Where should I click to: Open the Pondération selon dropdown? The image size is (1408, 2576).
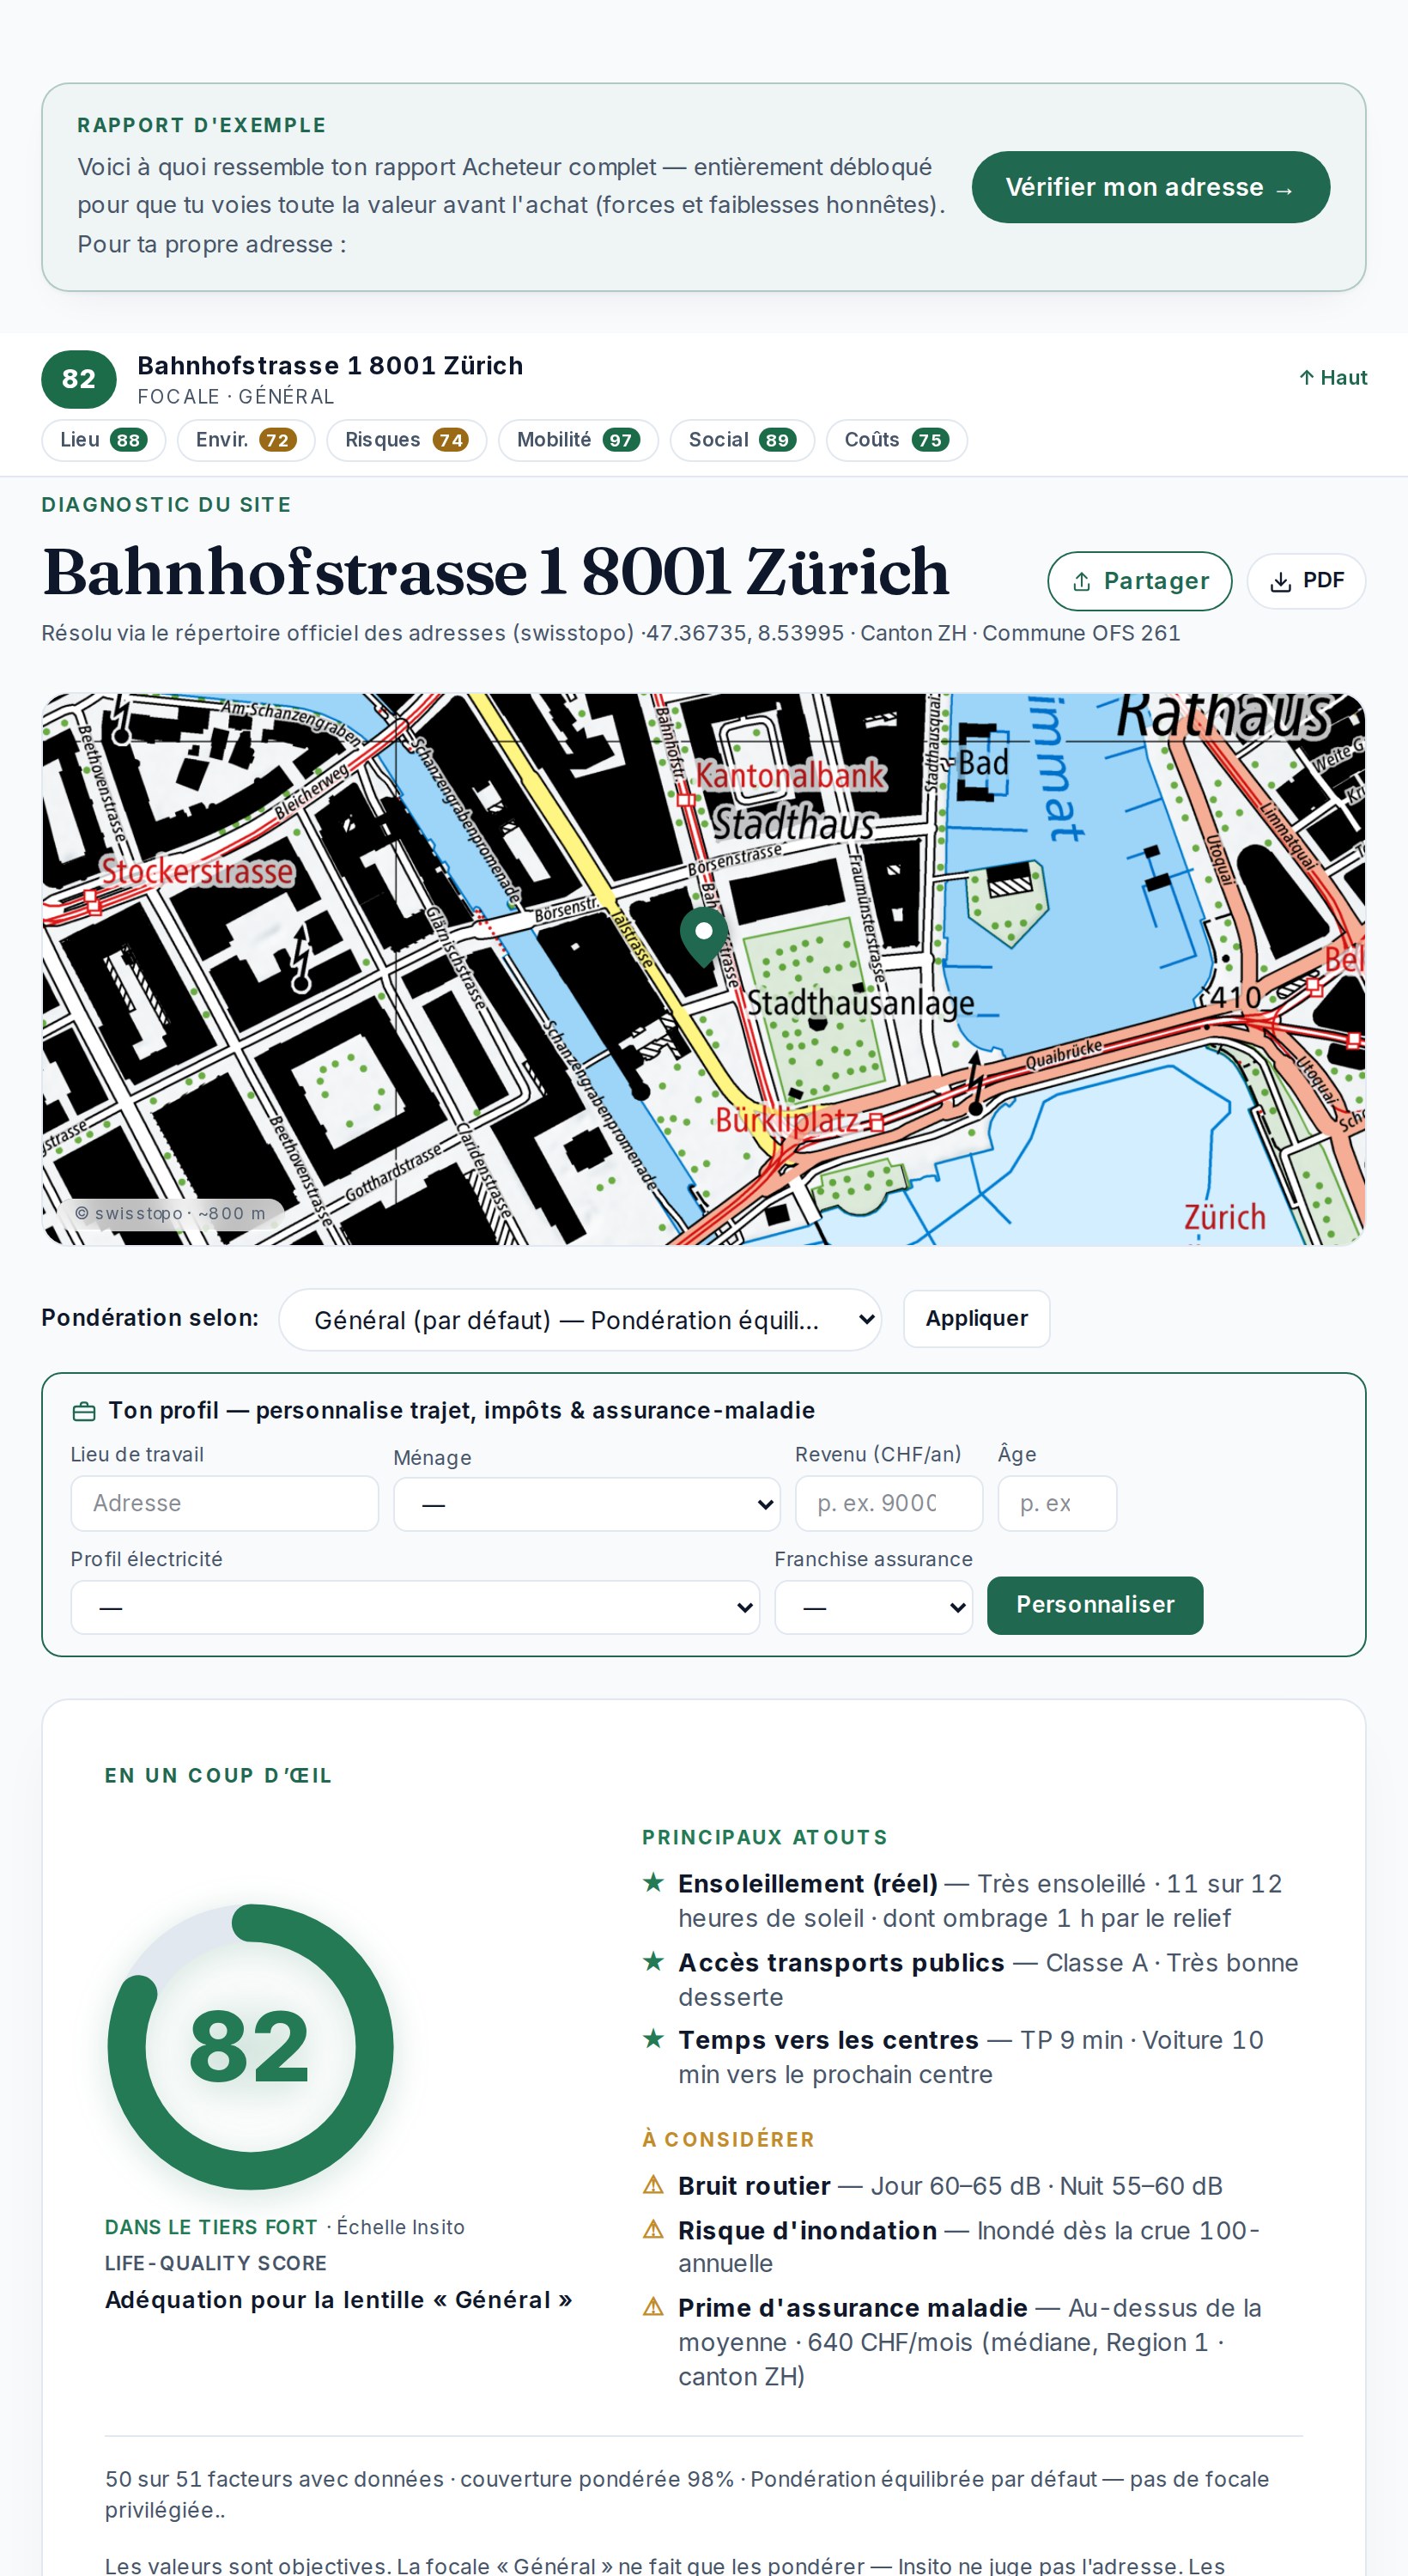point(580,1320)
